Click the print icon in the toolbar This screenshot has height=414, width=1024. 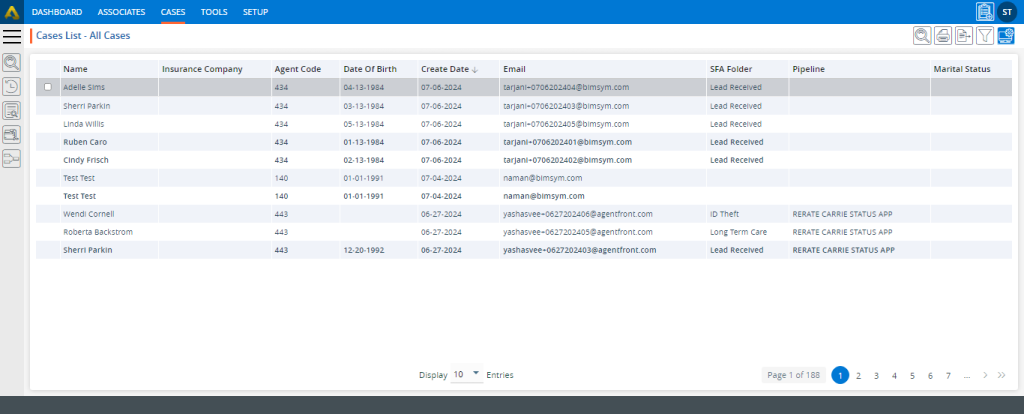942,36
